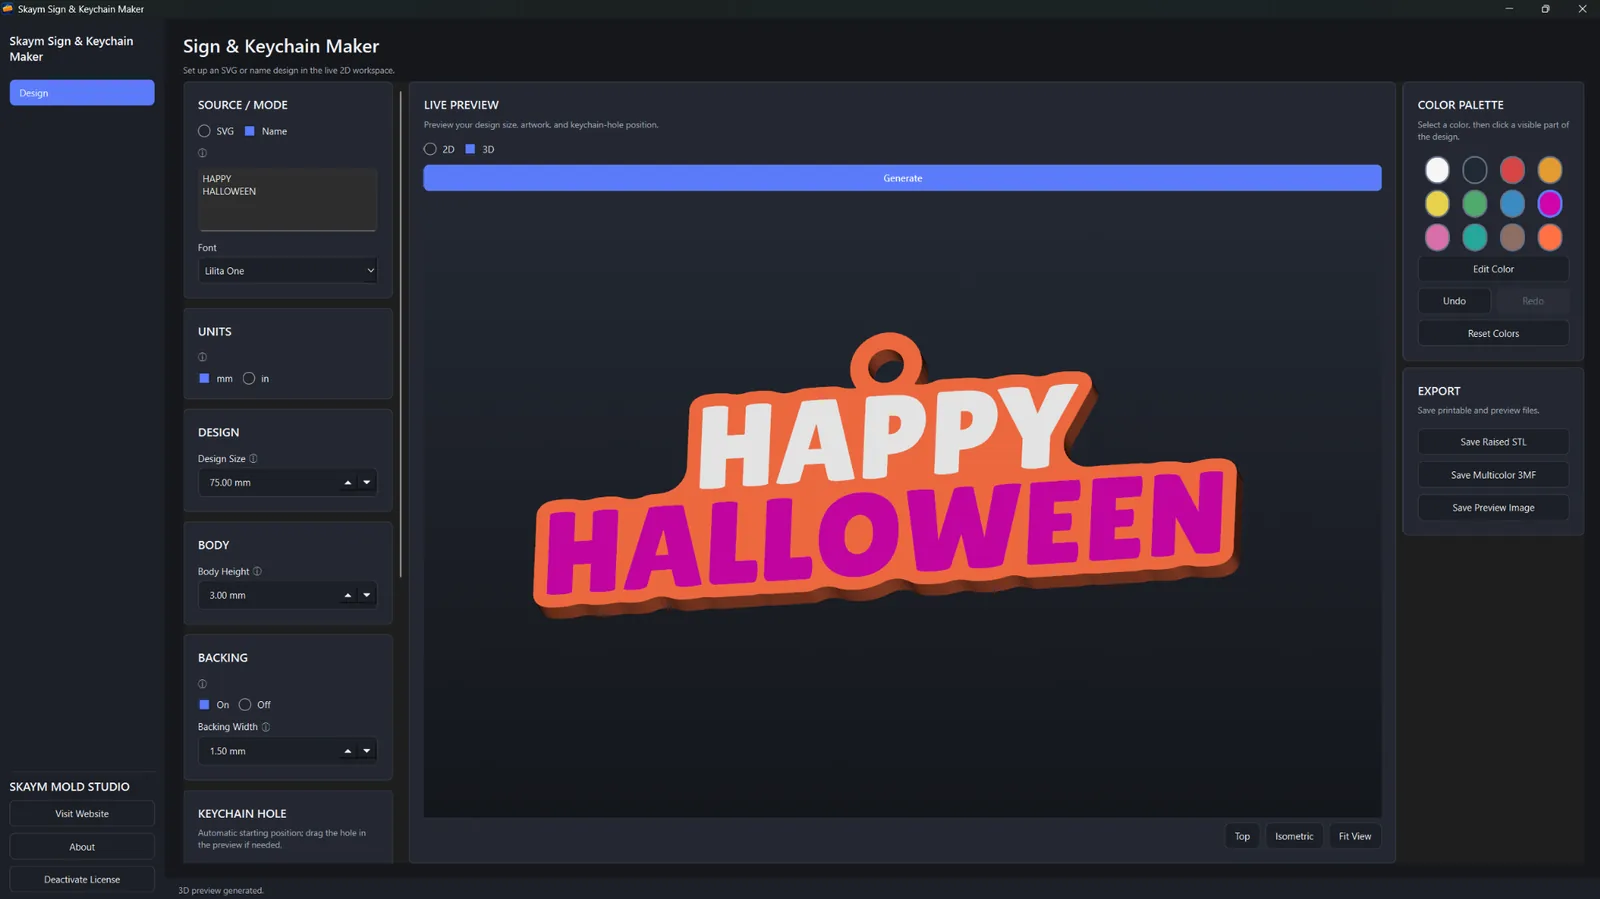Pick the magenta color swatch

click(1550, 204)
